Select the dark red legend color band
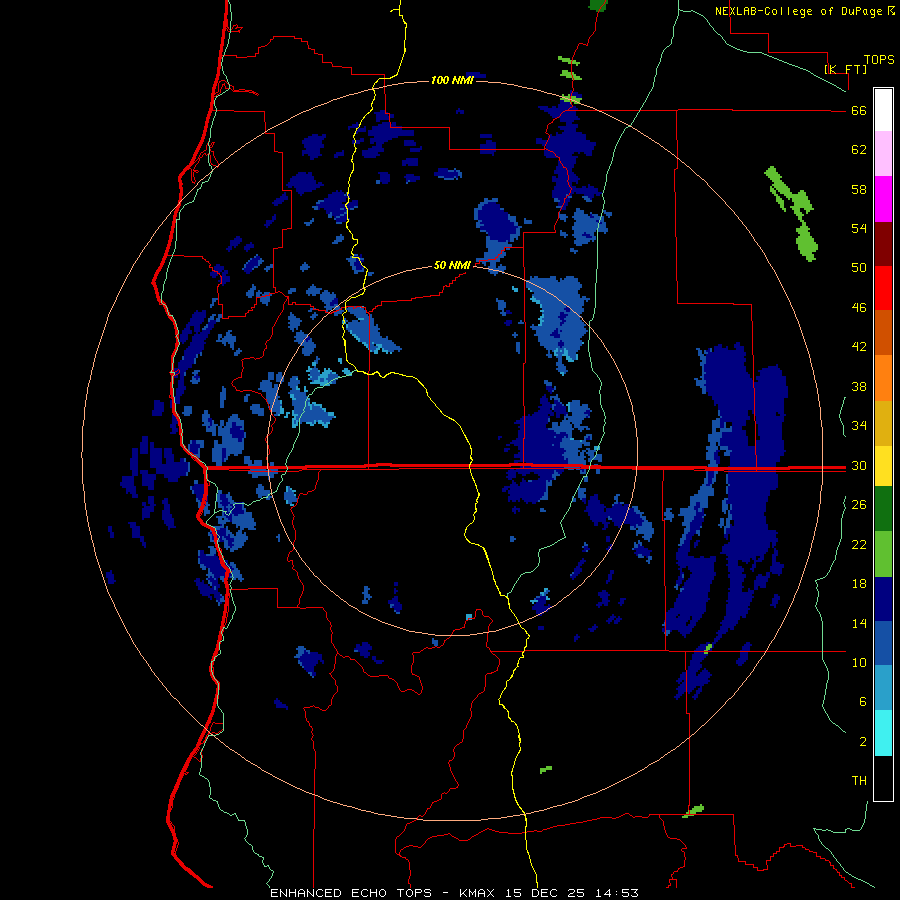The image size is (900, 900). tap(883, 244)
